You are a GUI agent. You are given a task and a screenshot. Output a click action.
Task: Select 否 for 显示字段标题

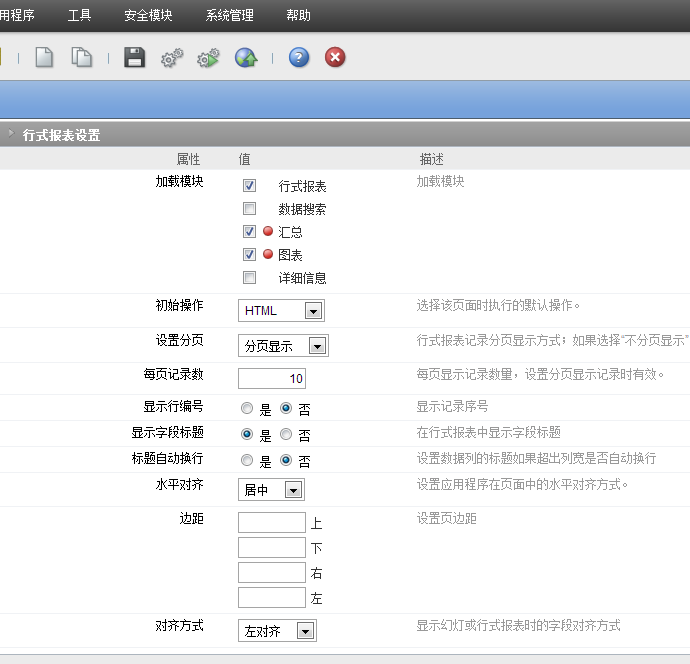point(286,434)
